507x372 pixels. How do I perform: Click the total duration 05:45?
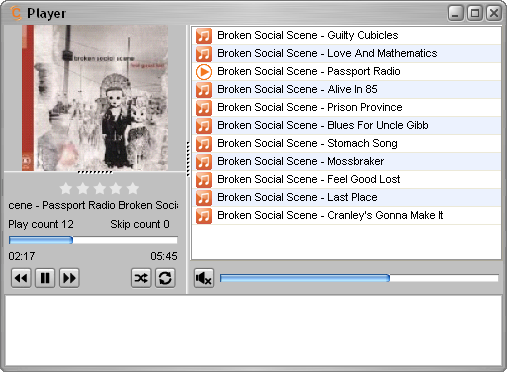(x=164, y=256)
